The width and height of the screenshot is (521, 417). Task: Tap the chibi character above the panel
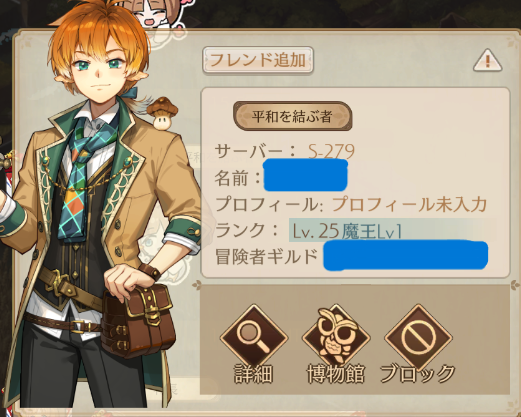coord(157,15)
